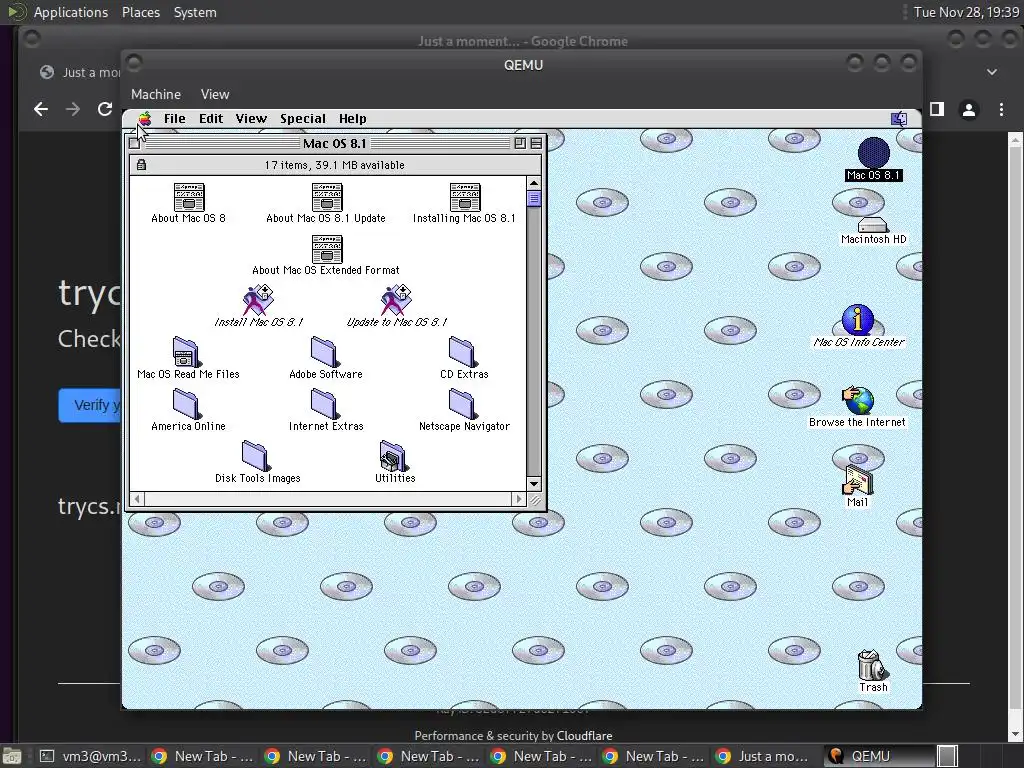Open Mac OS Edit menu
This screenshot has height=768, width=1024.
coord(211,119)
